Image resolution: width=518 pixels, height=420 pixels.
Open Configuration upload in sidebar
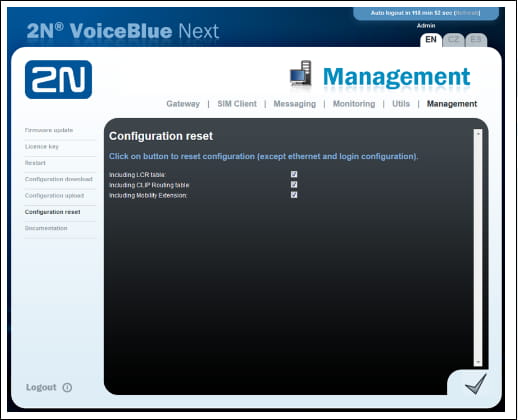tap(54, 196)
